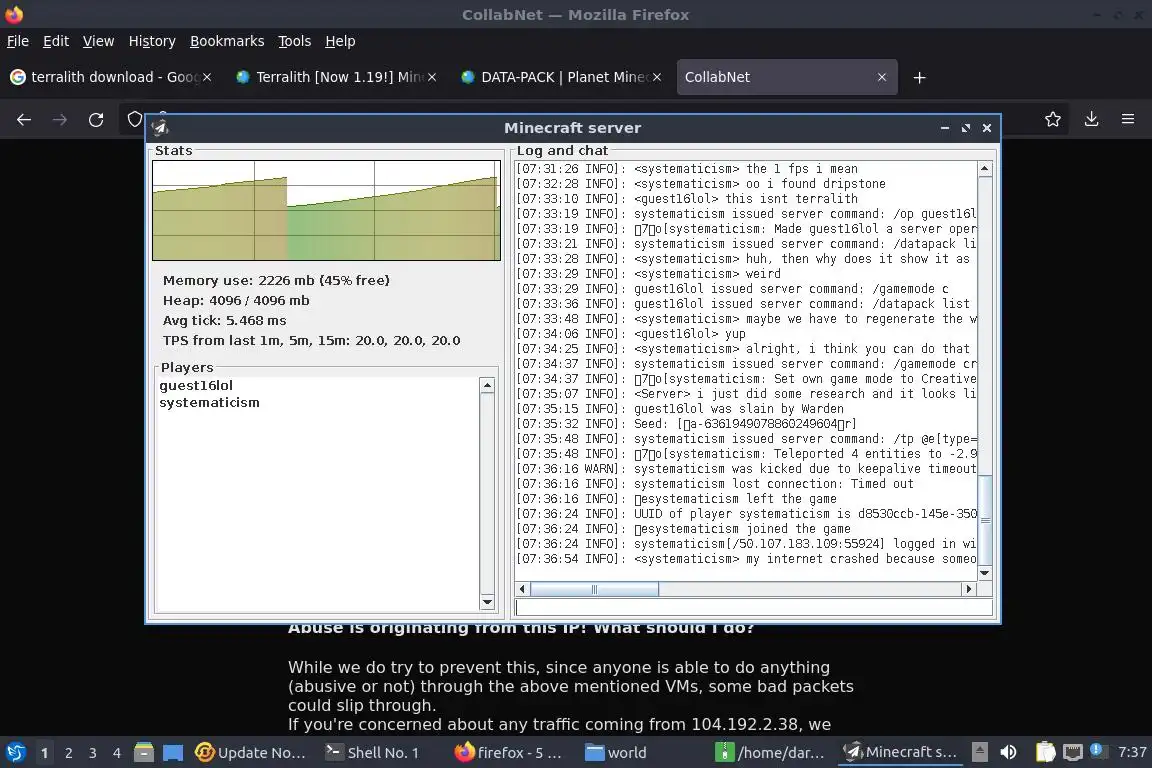Viewport: 1152px width, 768px height.
Task: Click the server command input field
Action: click(x=754, y=608)
